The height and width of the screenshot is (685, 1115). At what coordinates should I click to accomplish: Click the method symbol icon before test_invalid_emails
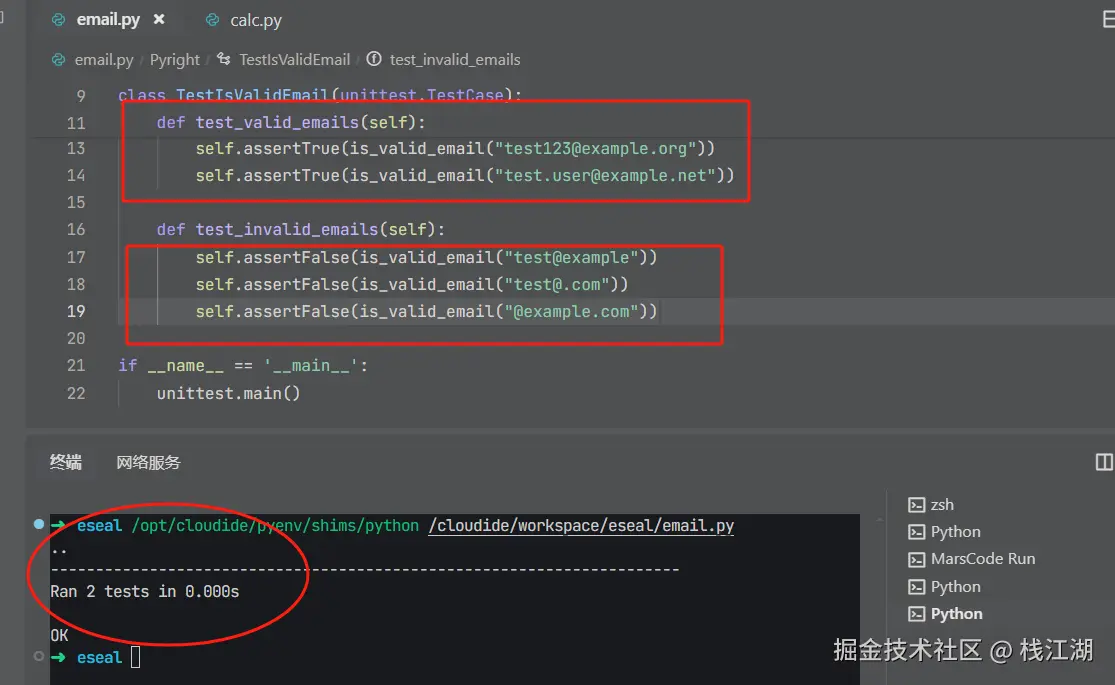[374, 59]
